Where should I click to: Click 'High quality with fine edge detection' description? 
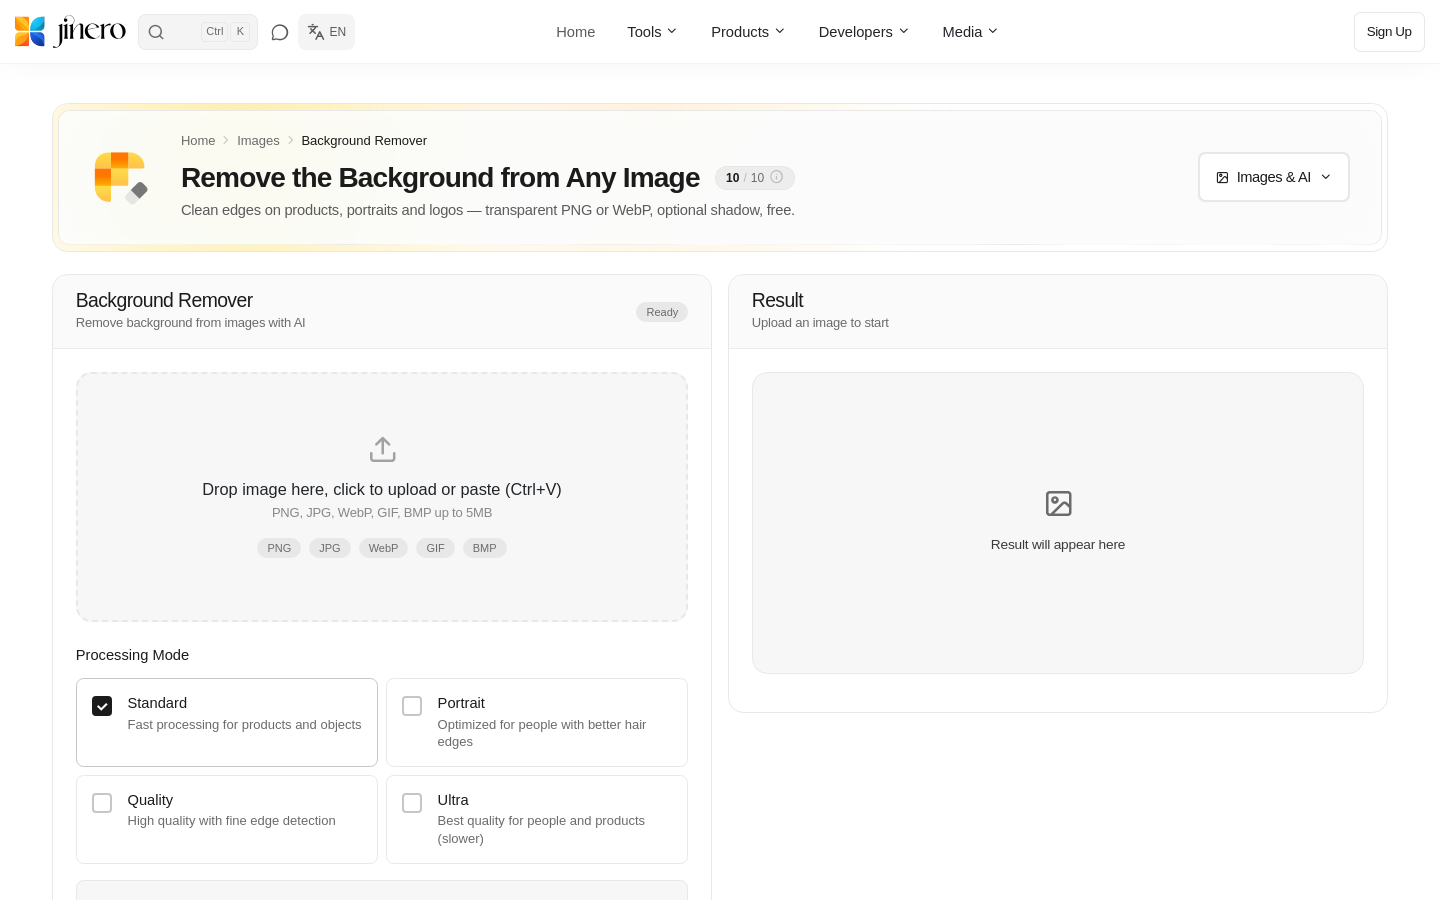click(231, 821)
